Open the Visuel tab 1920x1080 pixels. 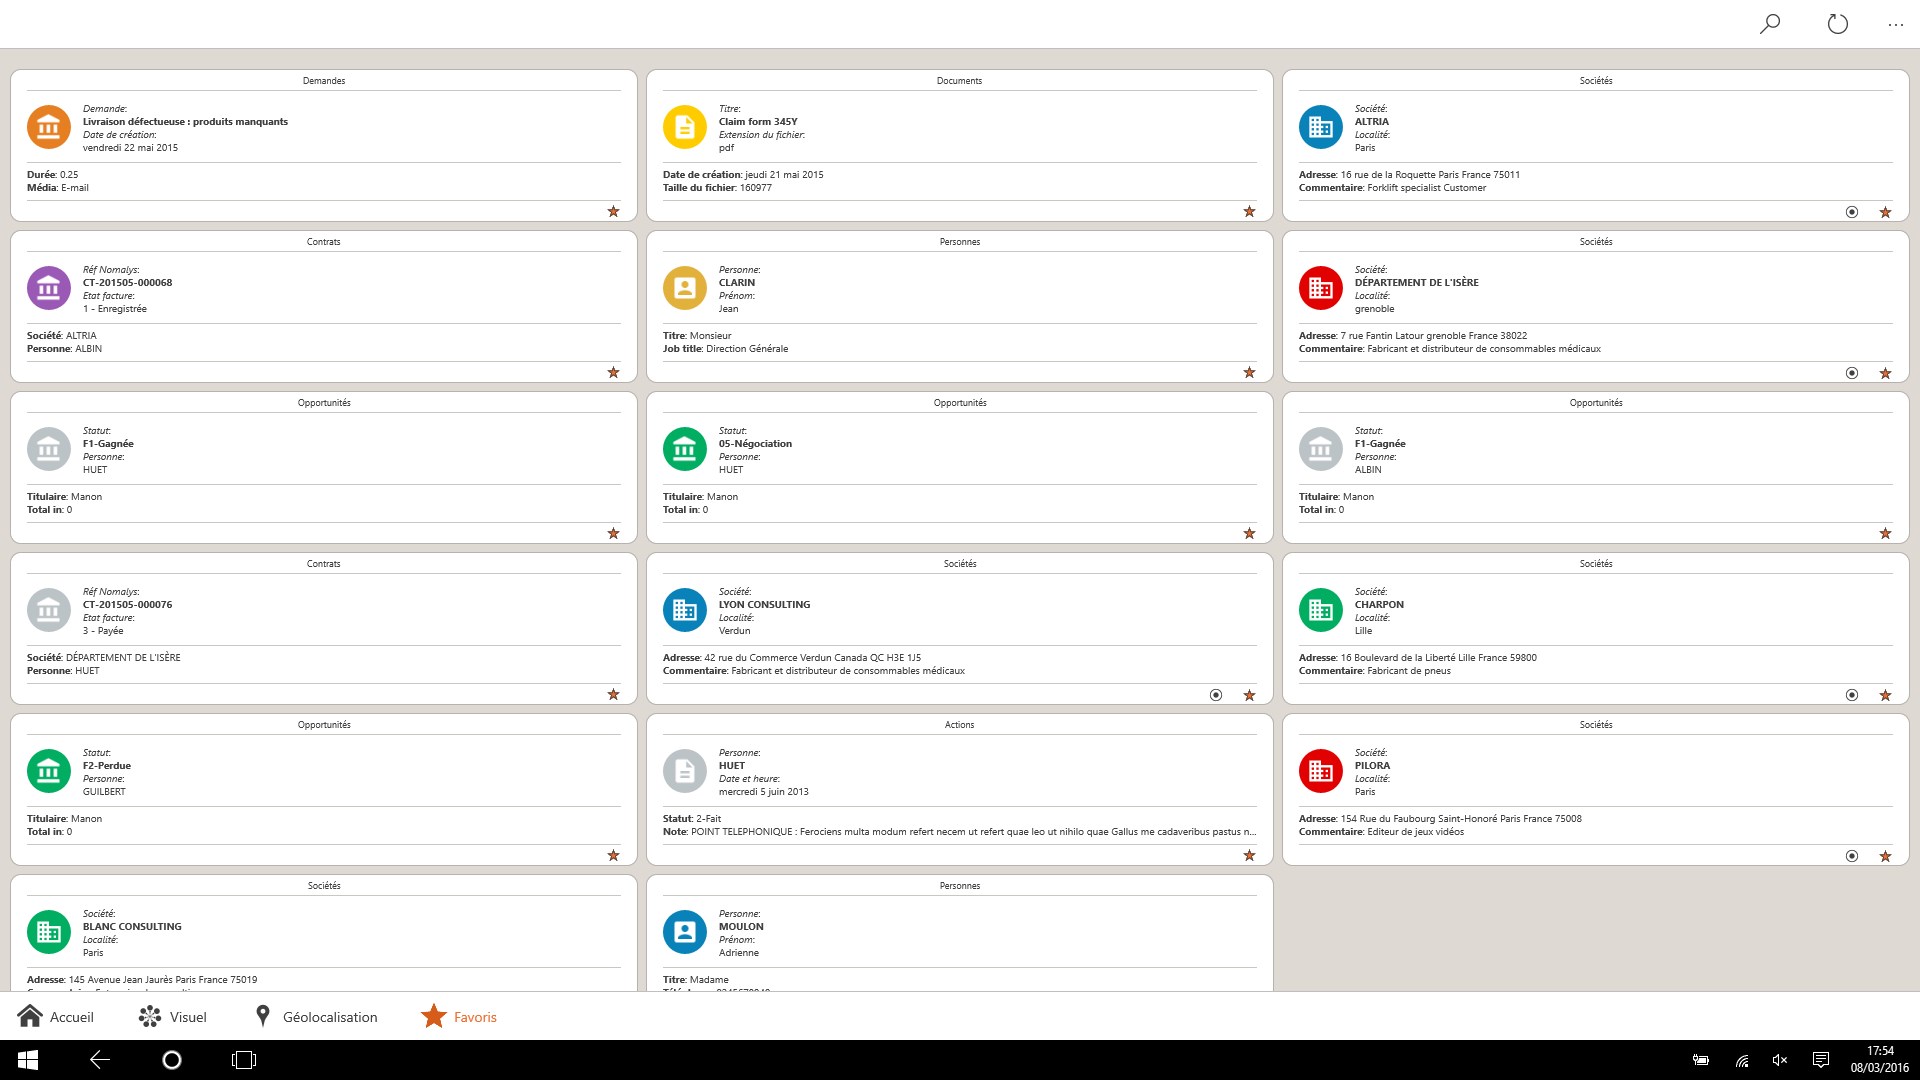coord(173,1017)
